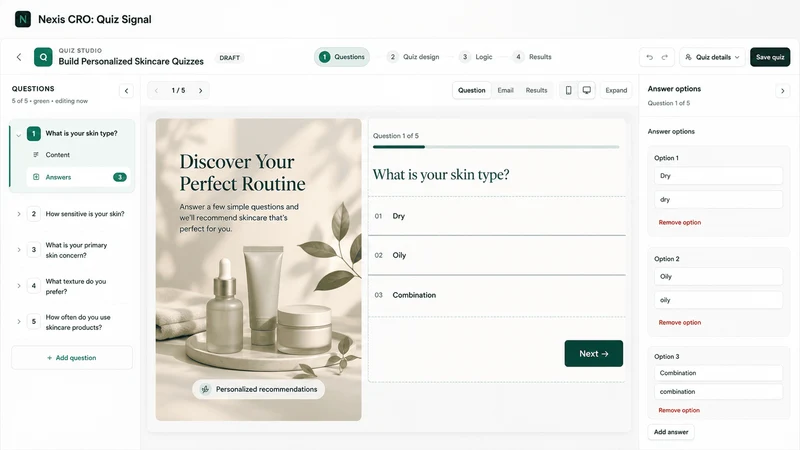
Task: Click the Next button in preview
Action: tap(593, 354)
